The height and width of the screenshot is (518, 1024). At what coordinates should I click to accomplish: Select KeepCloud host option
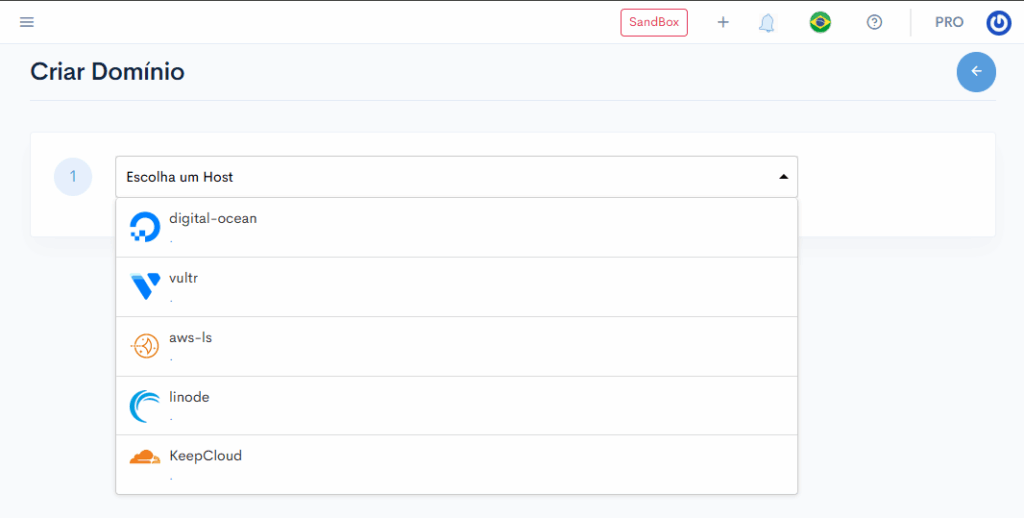[x=456, y=464]
